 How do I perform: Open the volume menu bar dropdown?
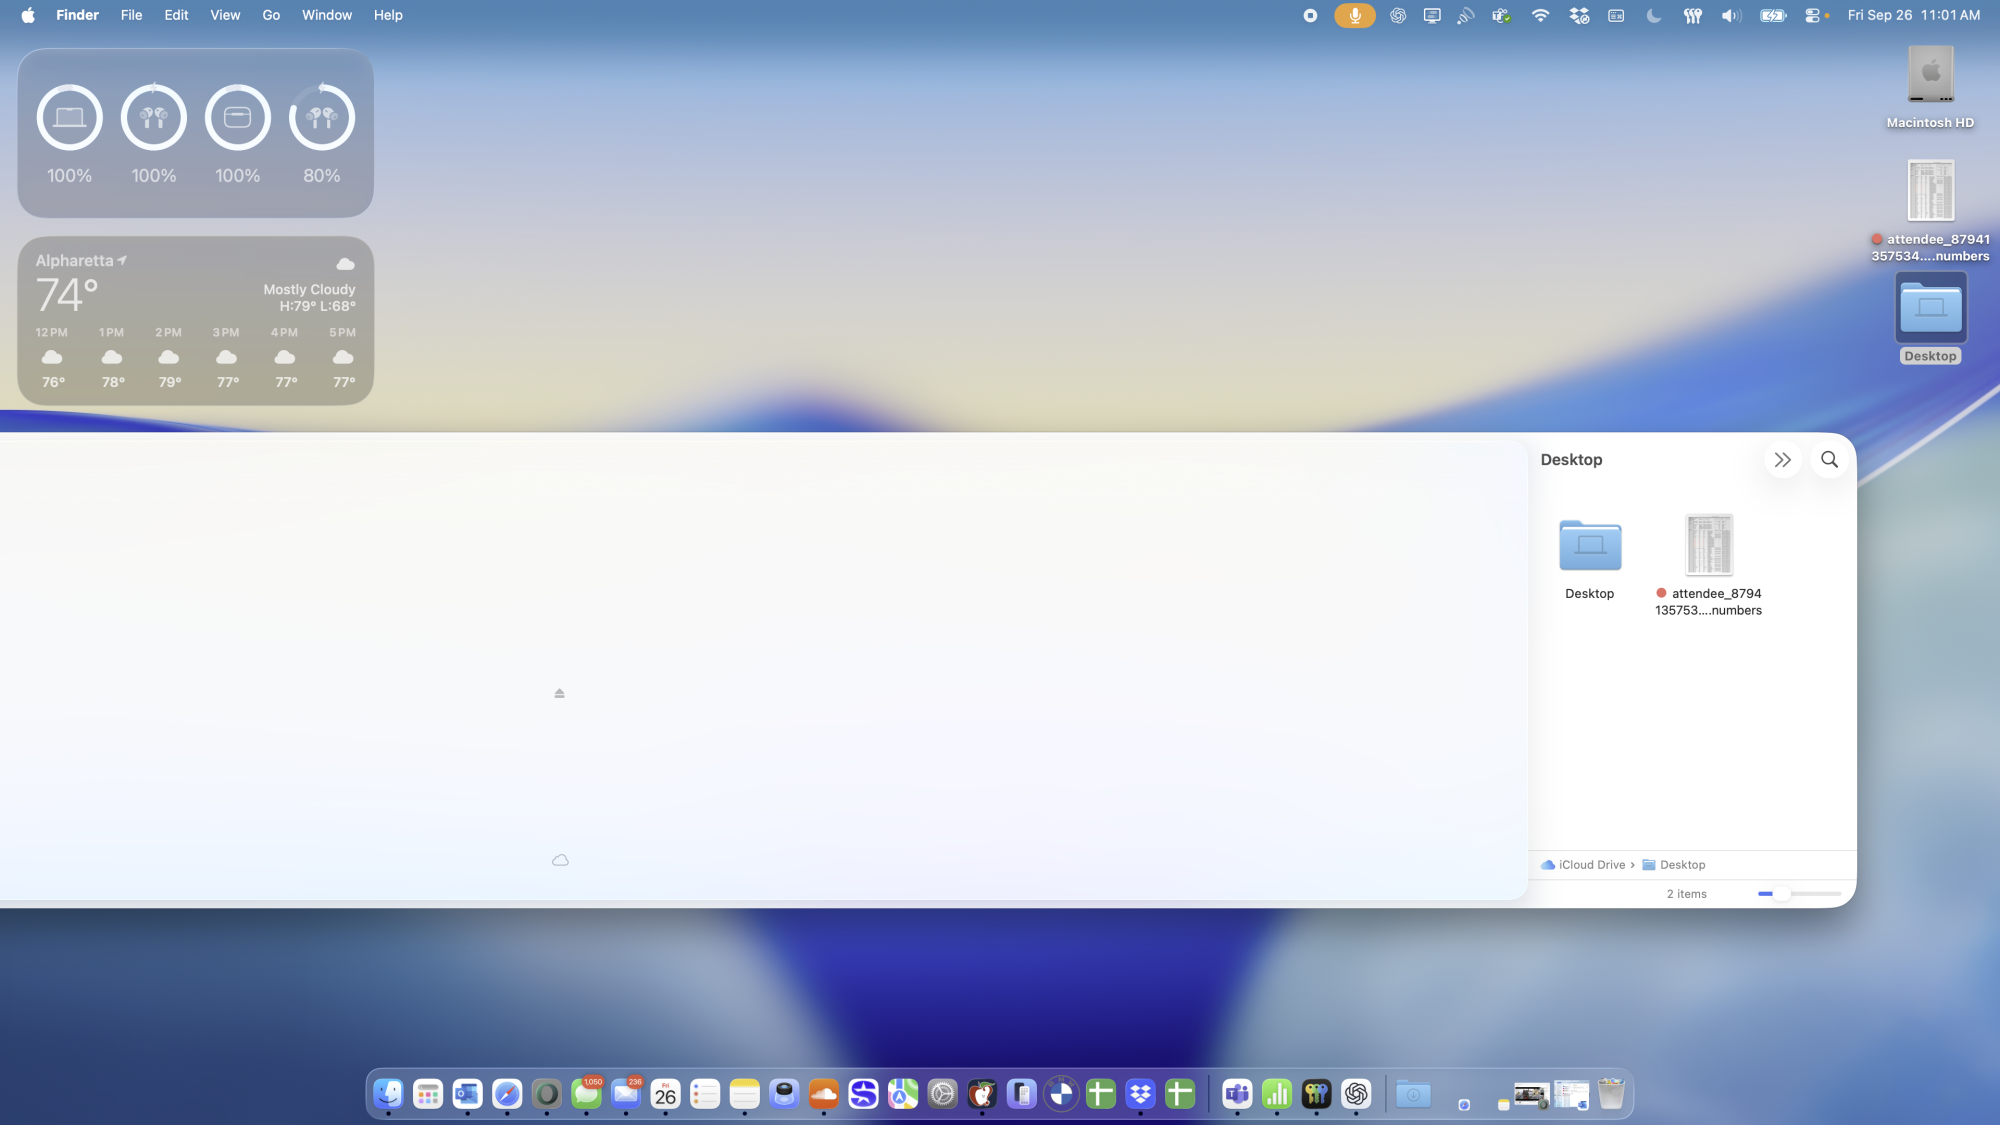click(1731, 15)
